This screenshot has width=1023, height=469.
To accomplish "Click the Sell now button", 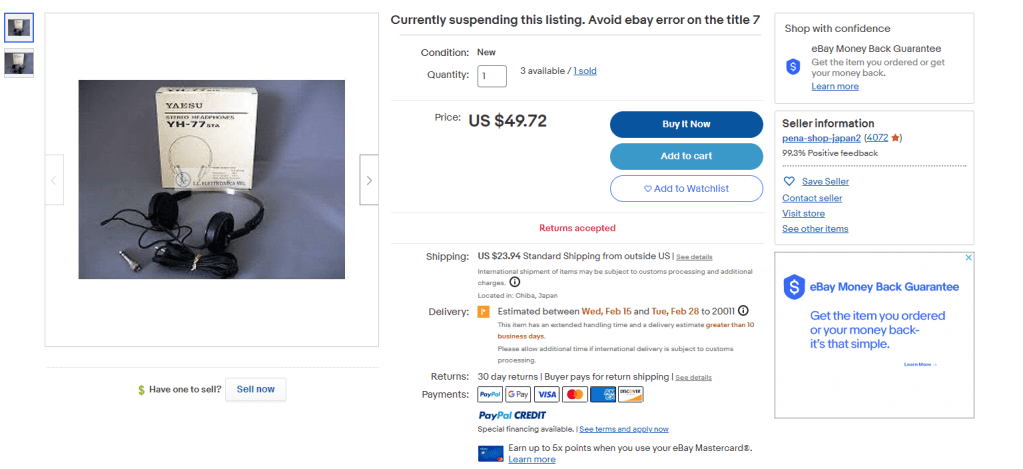I will 255,389.
